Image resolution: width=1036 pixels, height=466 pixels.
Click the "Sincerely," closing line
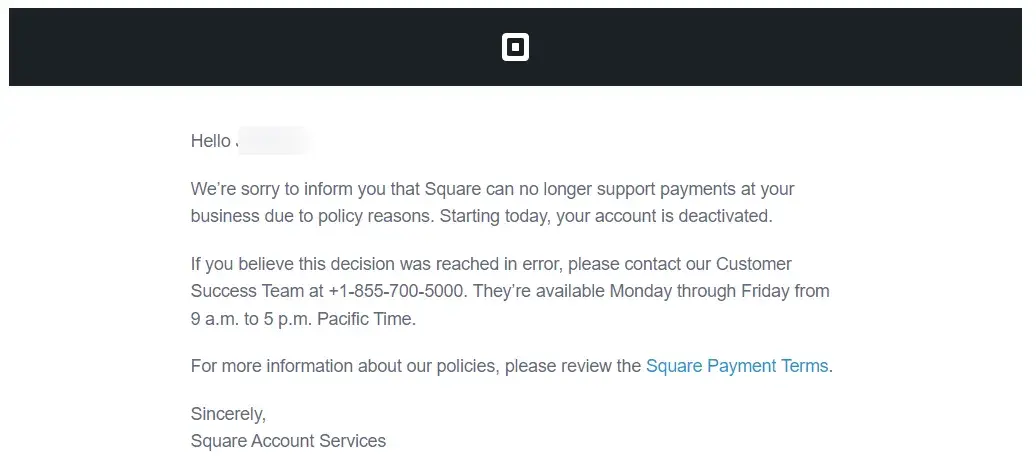[x=228, y=414]
